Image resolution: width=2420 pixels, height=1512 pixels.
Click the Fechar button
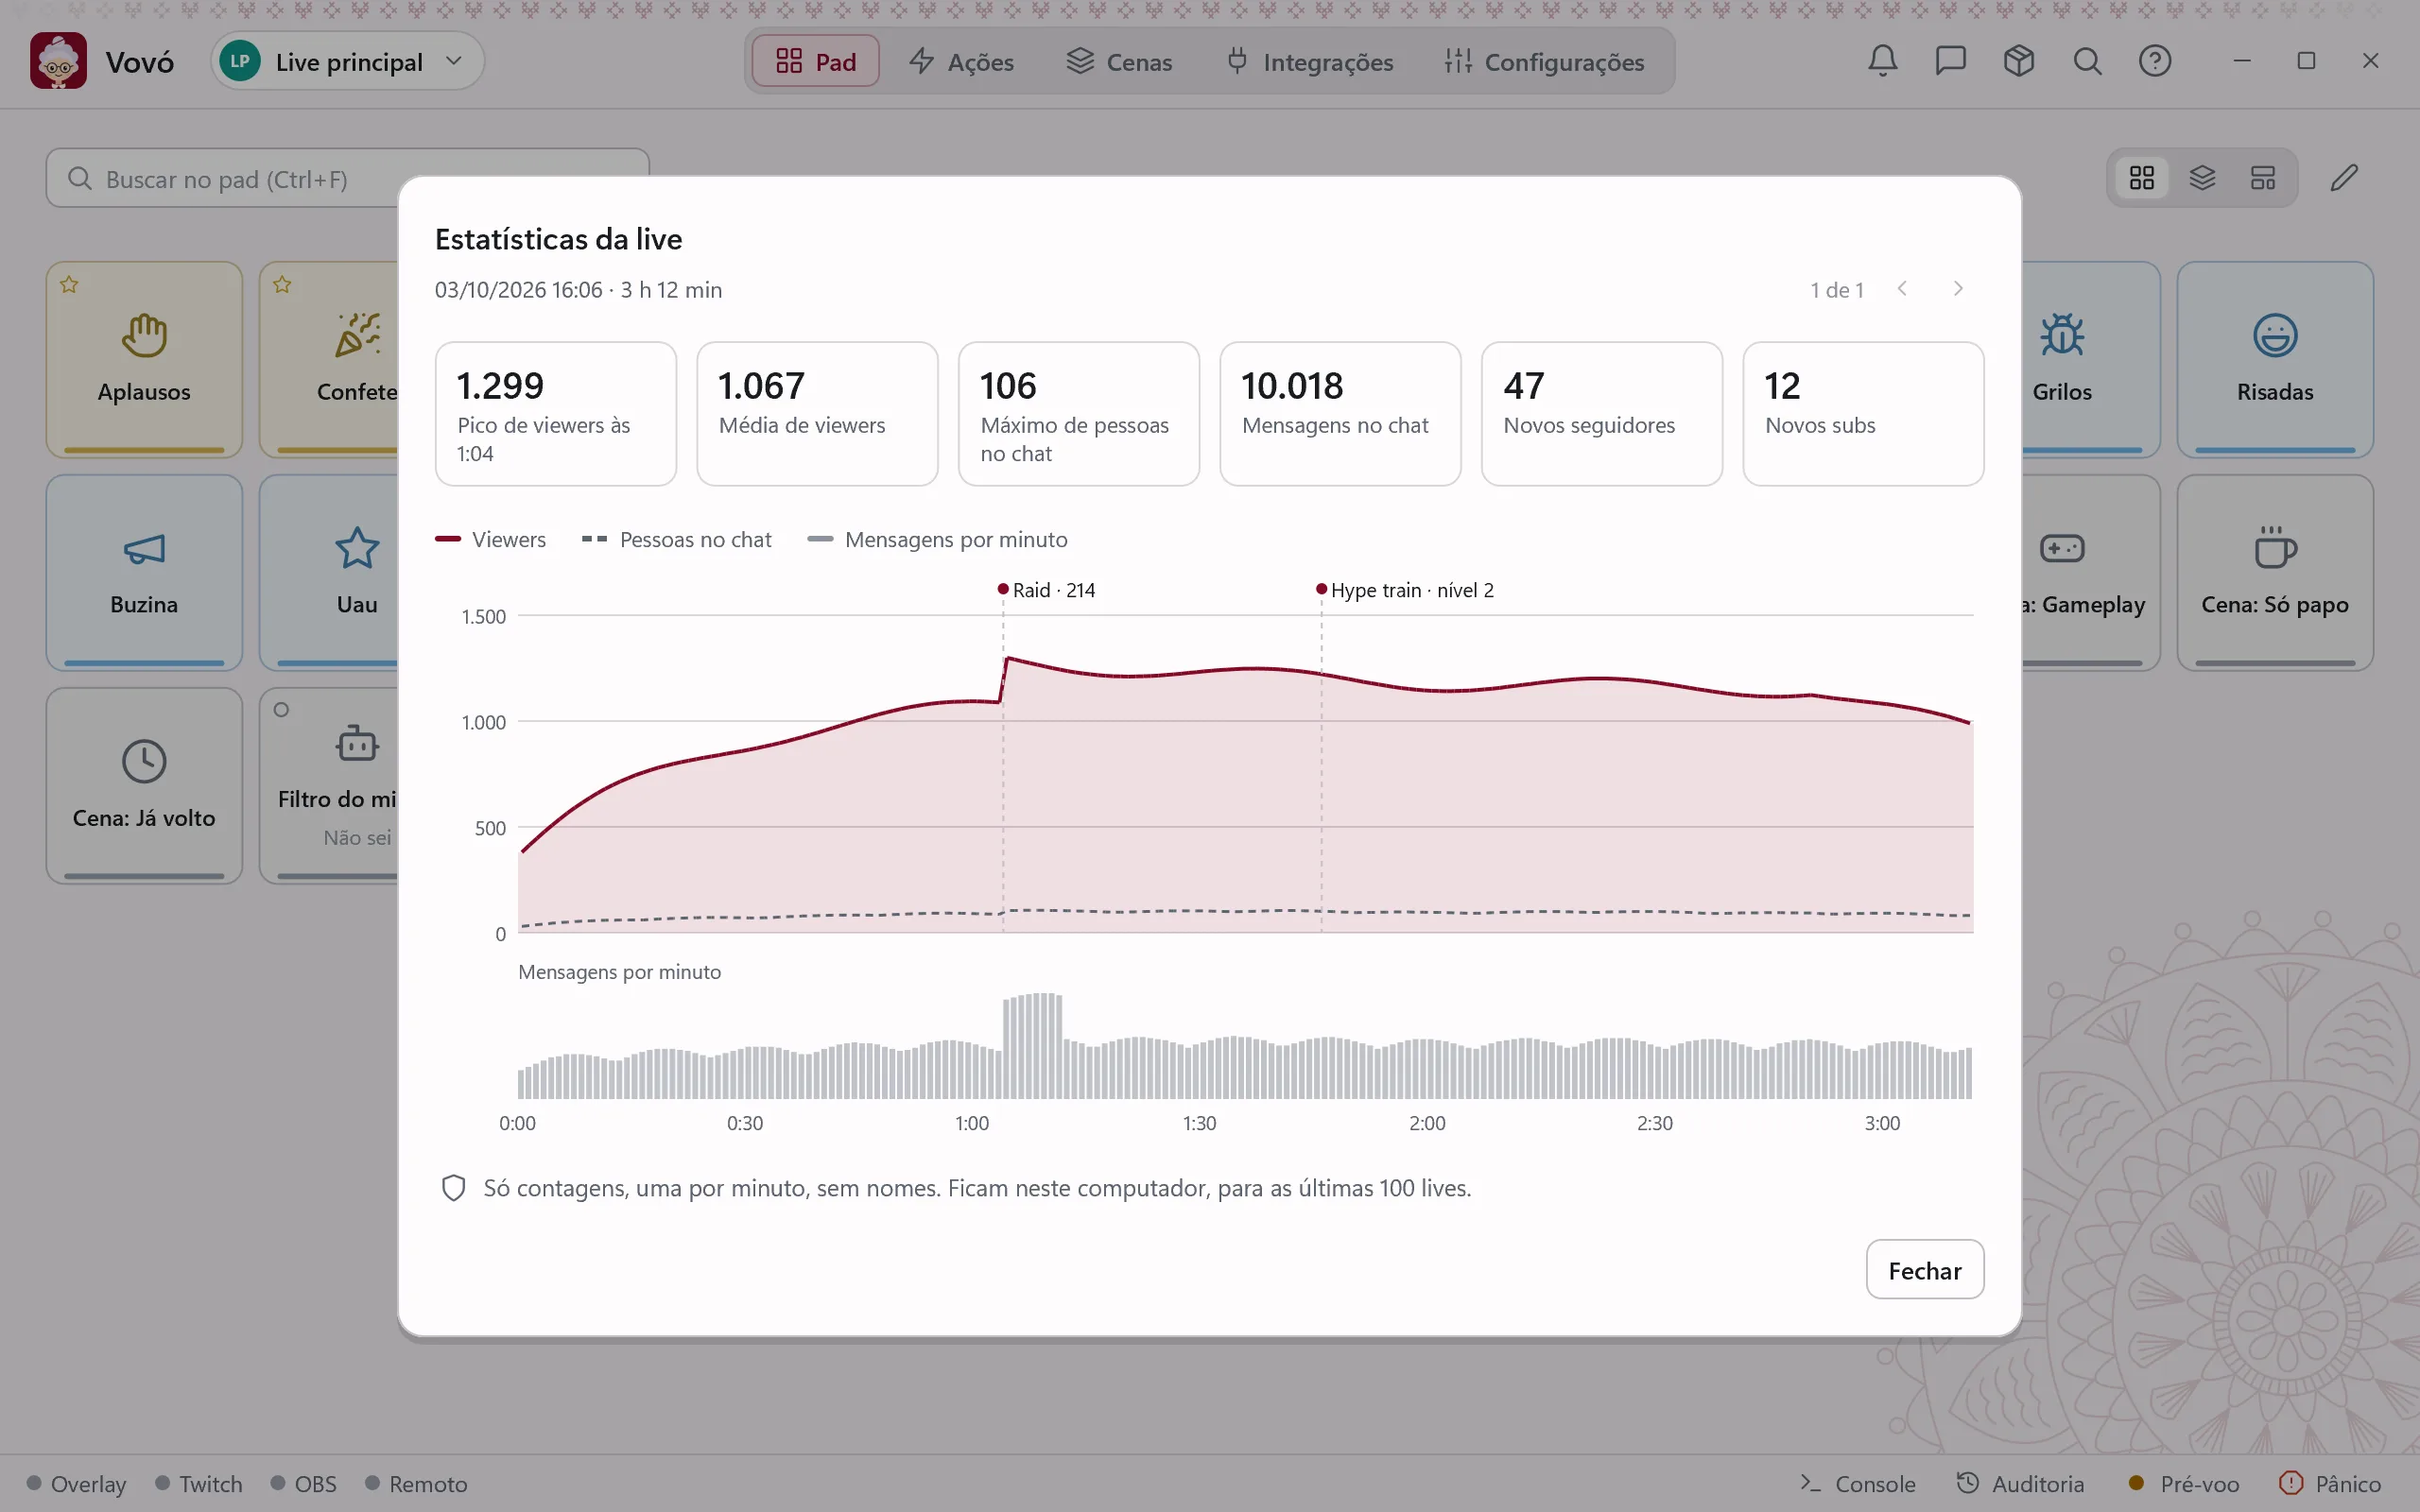[x=1924, y=1270]
